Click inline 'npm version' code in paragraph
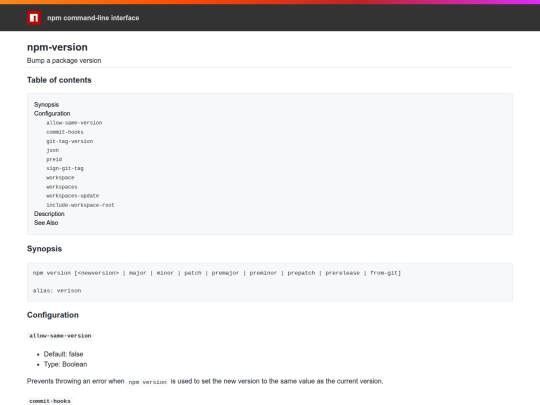 coord(147,382)
